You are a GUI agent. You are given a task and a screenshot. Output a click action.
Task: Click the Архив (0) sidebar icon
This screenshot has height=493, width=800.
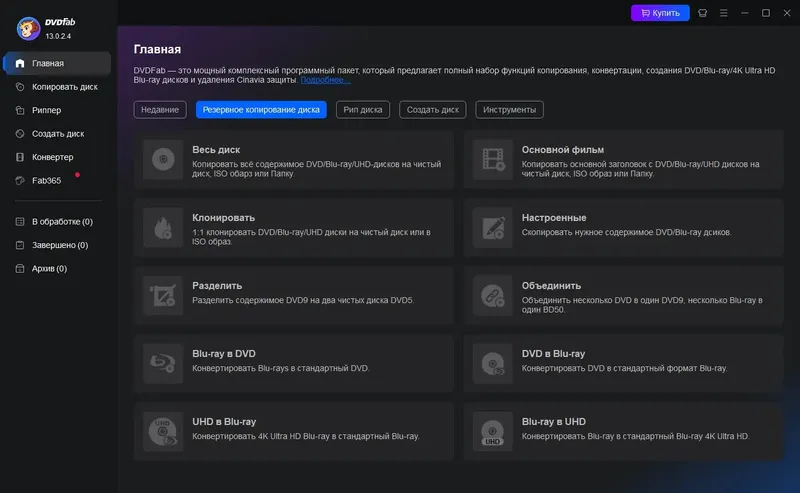[20, 269]
